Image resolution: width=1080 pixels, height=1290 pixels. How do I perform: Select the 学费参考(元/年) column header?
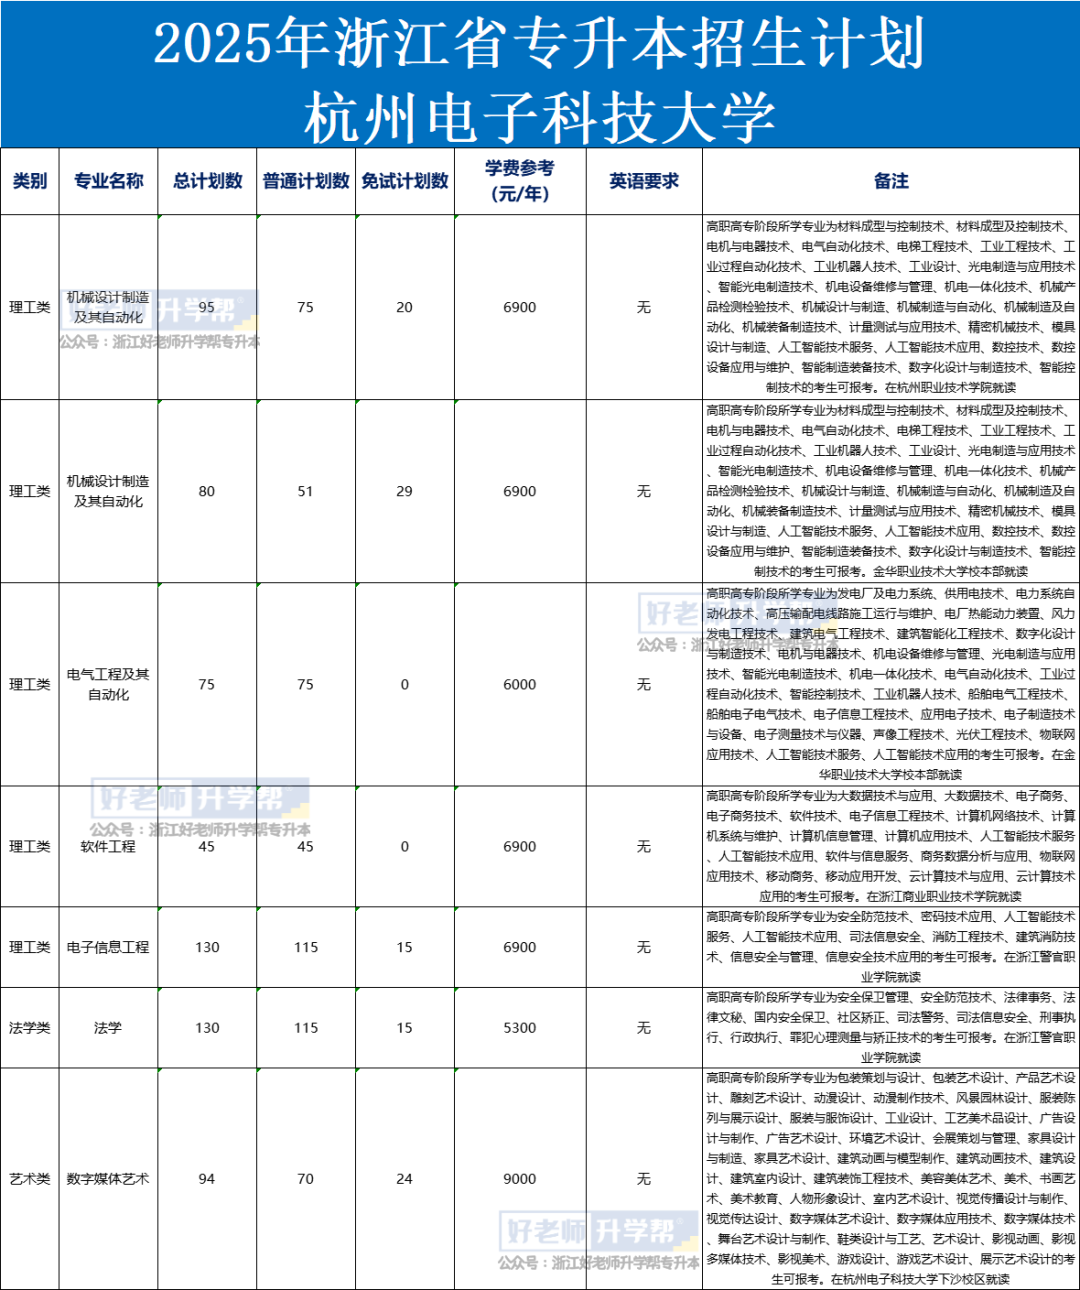520,181
